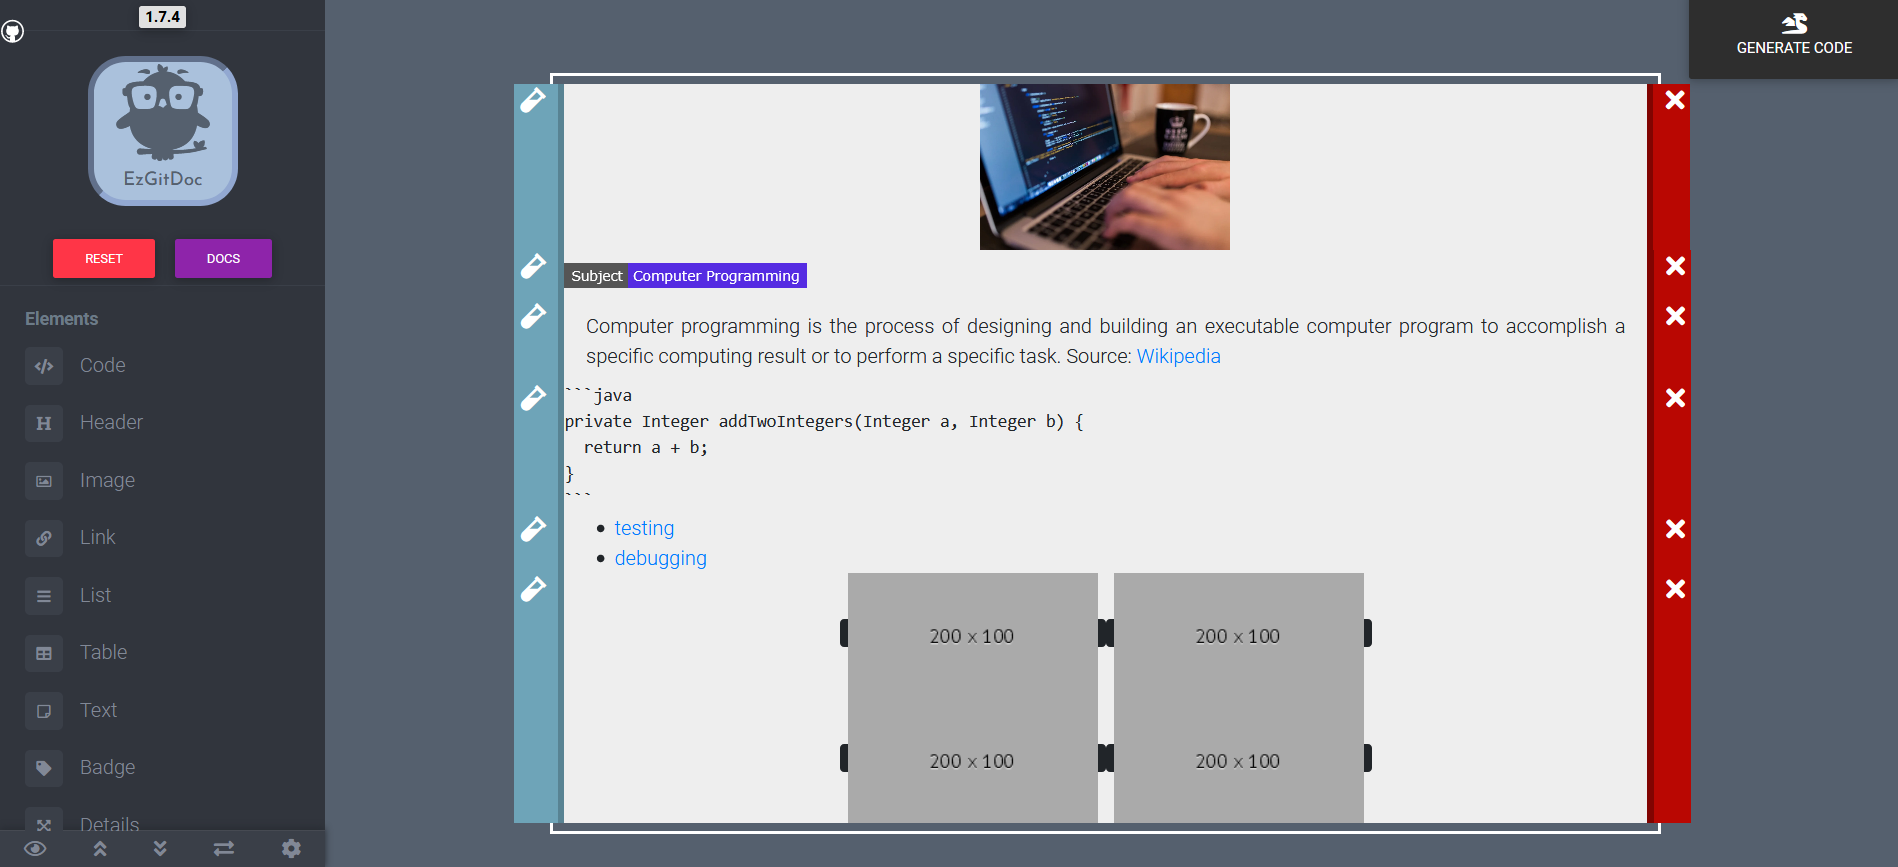Toggle the preview eye icon in the bottom bar
This screenshot has height=867, width=1898.
[35, 849]
